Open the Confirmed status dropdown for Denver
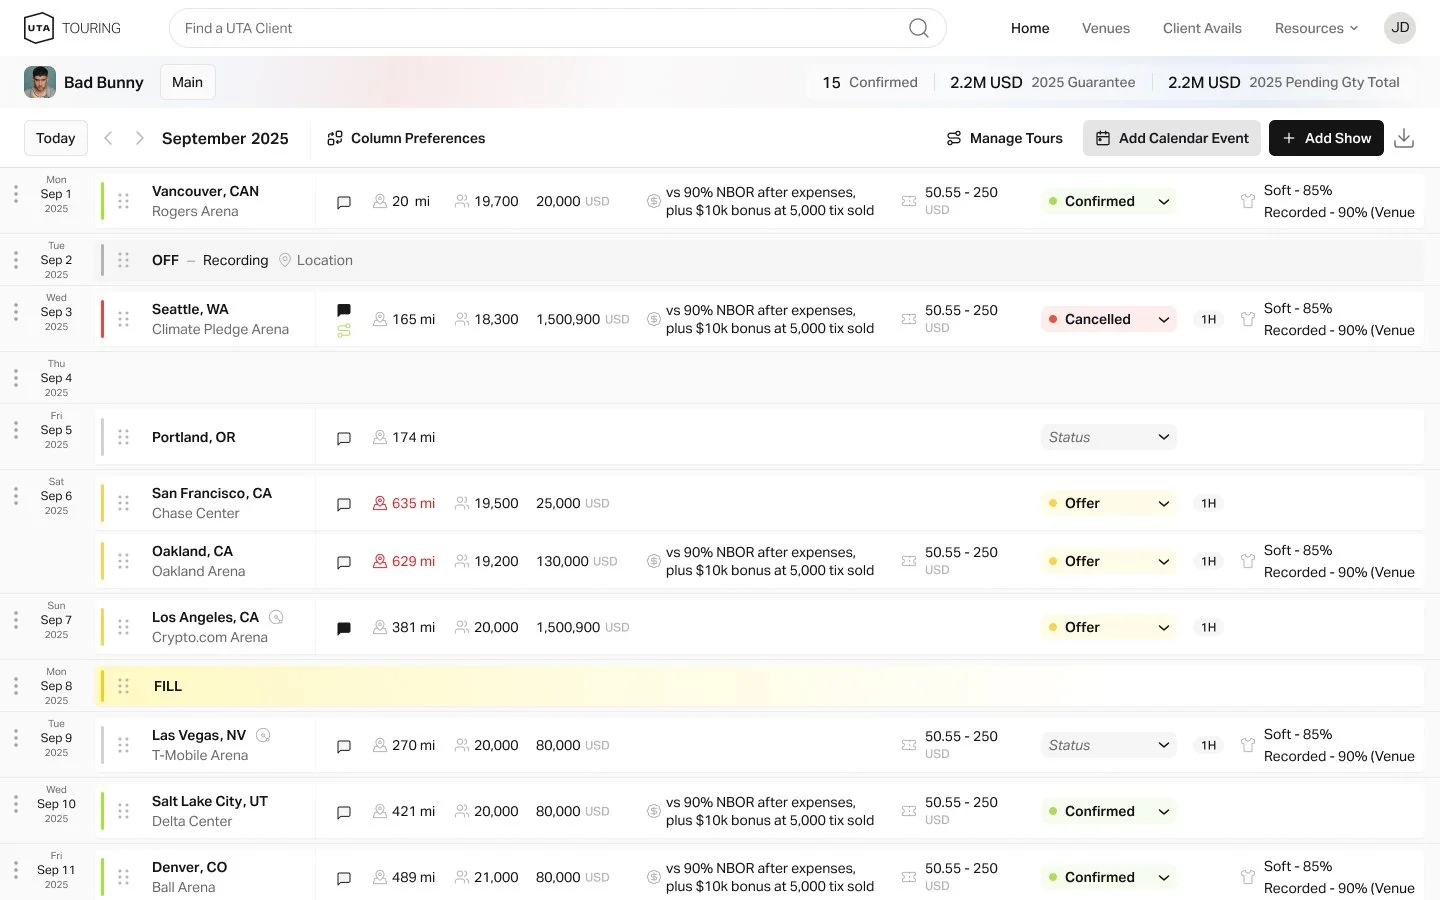 pyautogui.click(x=1109, y=877)
